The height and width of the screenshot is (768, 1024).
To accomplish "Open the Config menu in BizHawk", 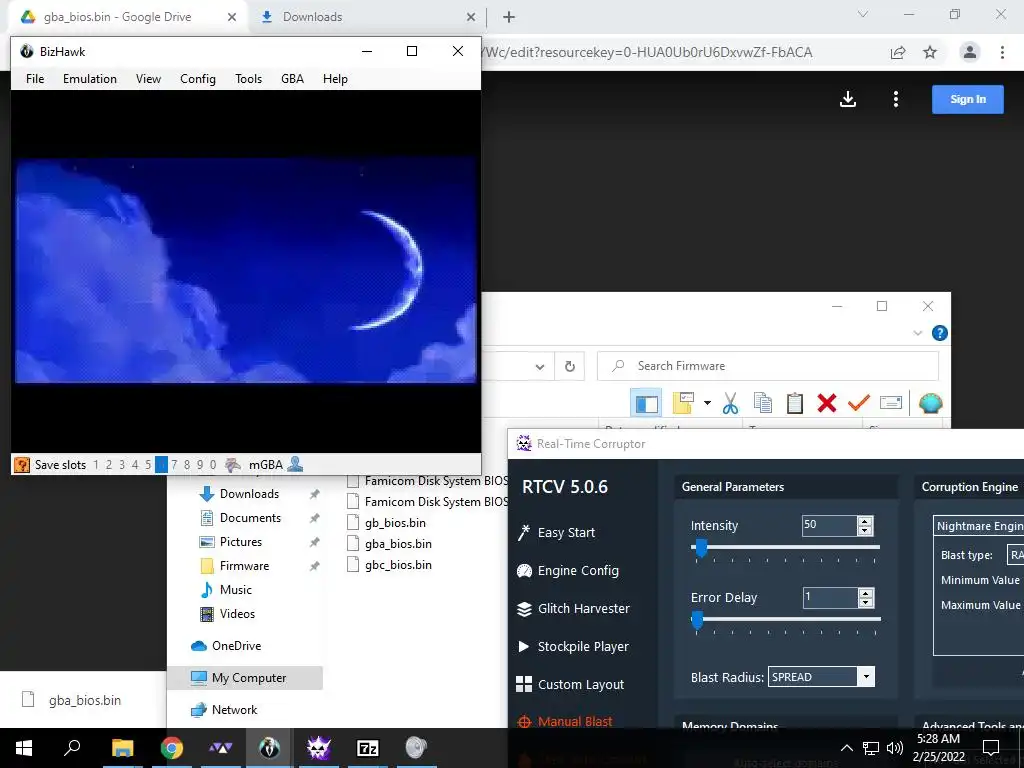I will click(x=198, y=78).
